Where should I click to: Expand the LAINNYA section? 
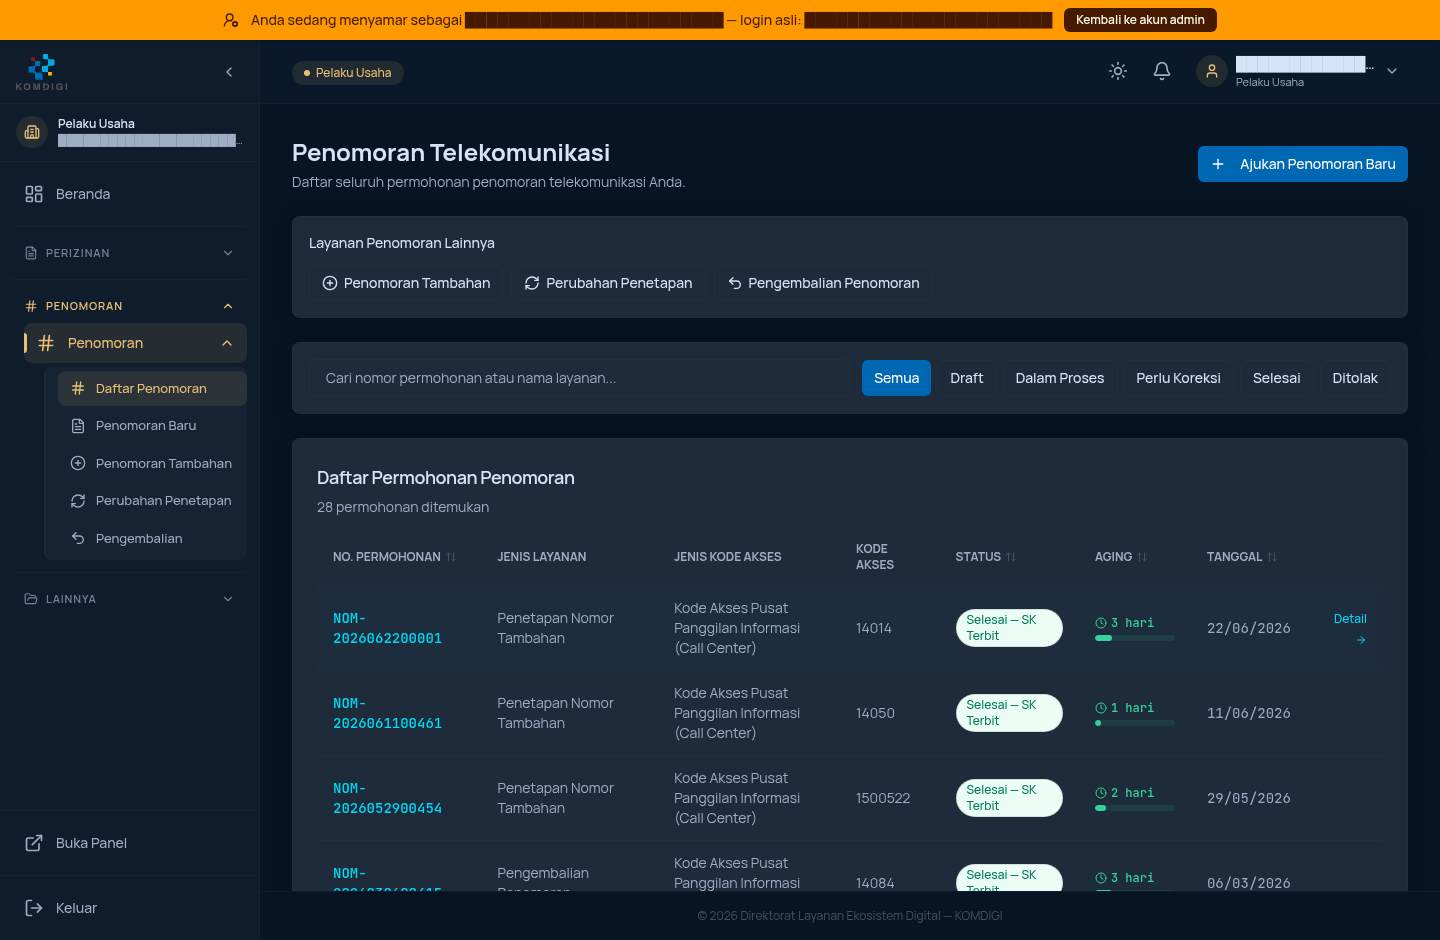130,599
